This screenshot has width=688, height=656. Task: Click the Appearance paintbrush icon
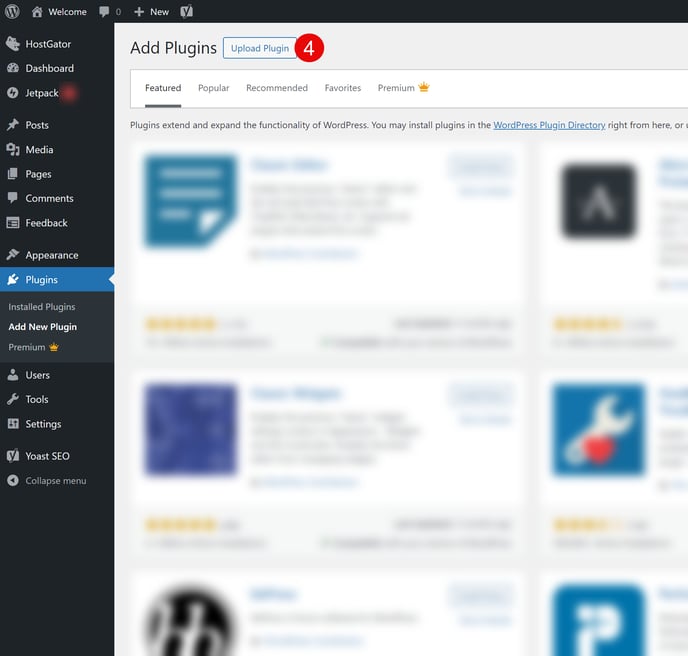pos(13,255)
